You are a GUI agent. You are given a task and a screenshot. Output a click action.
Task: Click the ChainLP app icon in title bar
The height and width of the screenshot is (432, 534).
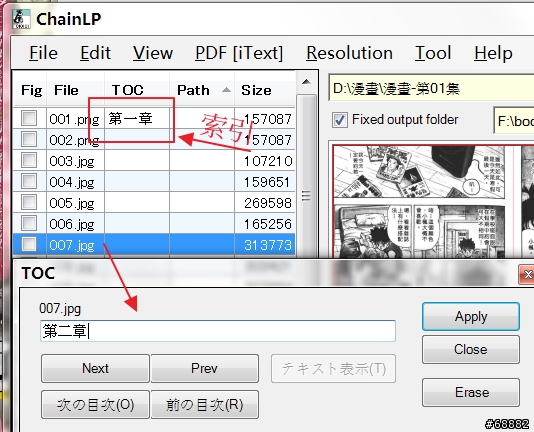[21, 19]
